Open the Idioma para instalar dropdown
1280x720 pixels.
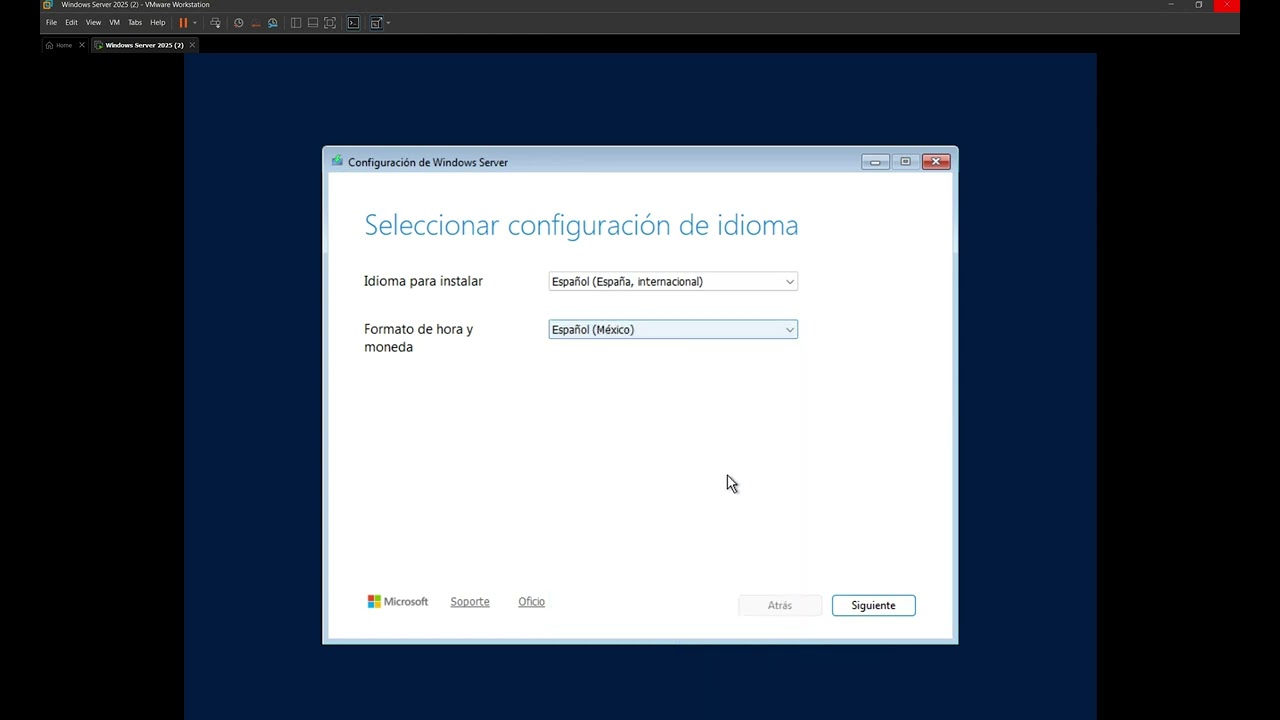673,282
